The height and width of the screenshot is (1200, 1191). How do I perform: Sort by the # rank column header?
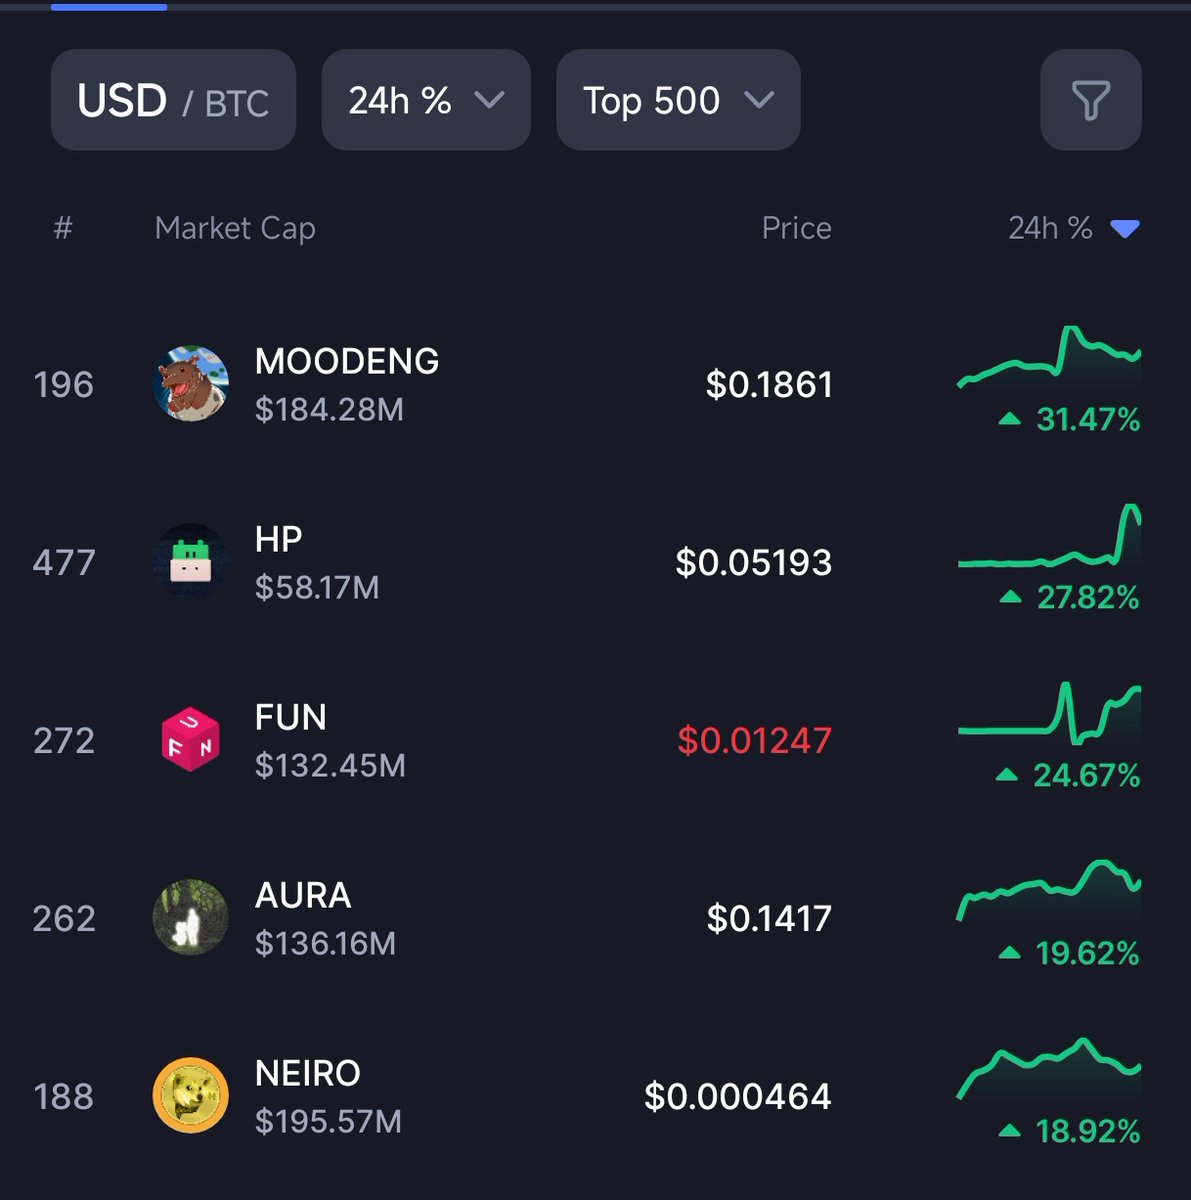(63, 228)
